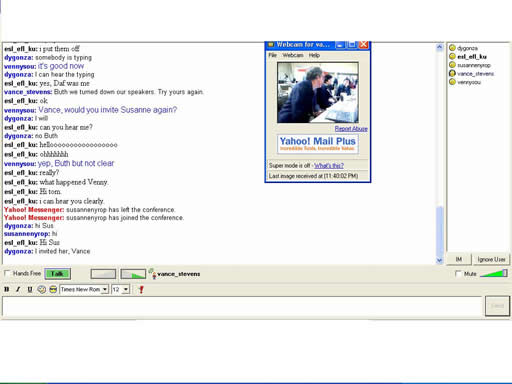Open the emoticons smiley picker
The width and height of the screenshot is (512, 384).
point(42,289)
